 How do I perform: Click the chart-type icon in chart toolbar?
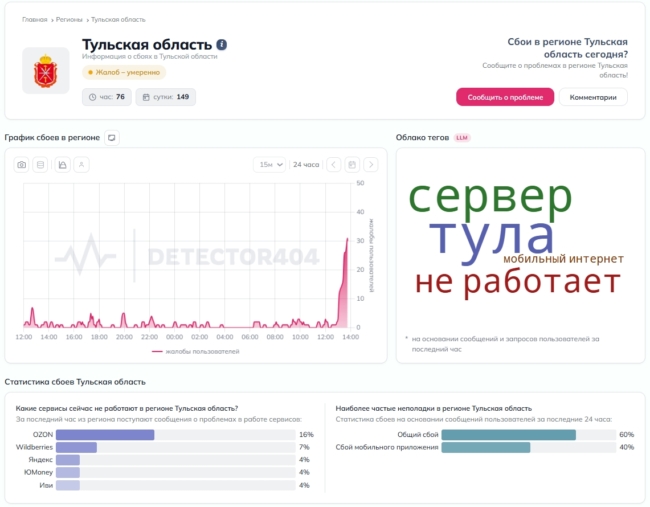62,165
